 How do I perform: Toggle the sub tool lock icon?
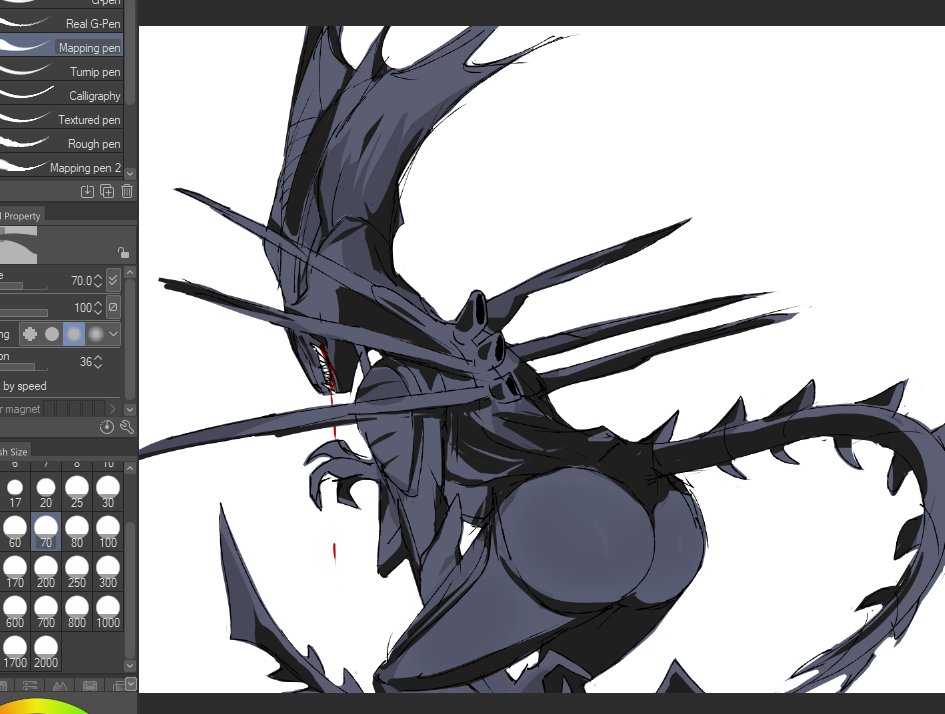click(124, 252)
